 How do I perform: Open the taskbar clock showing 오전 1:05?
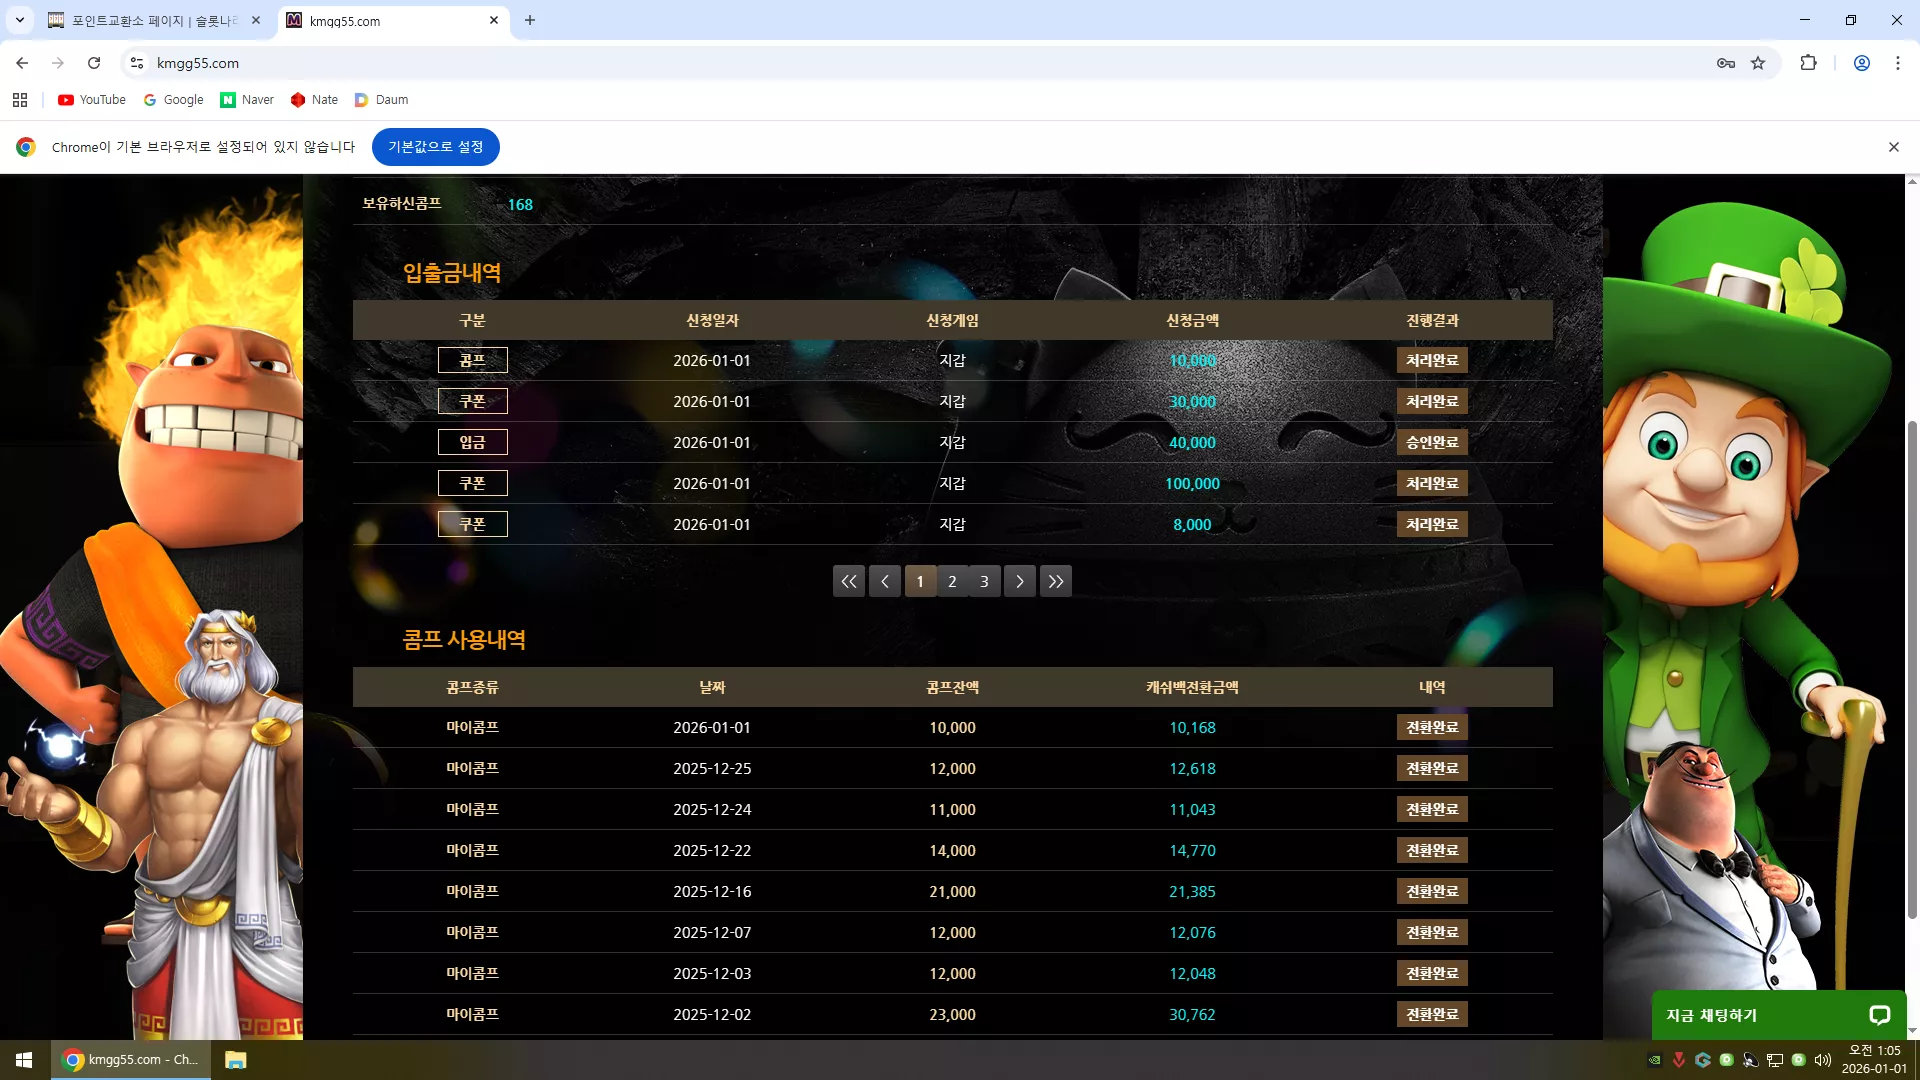1875,1060
